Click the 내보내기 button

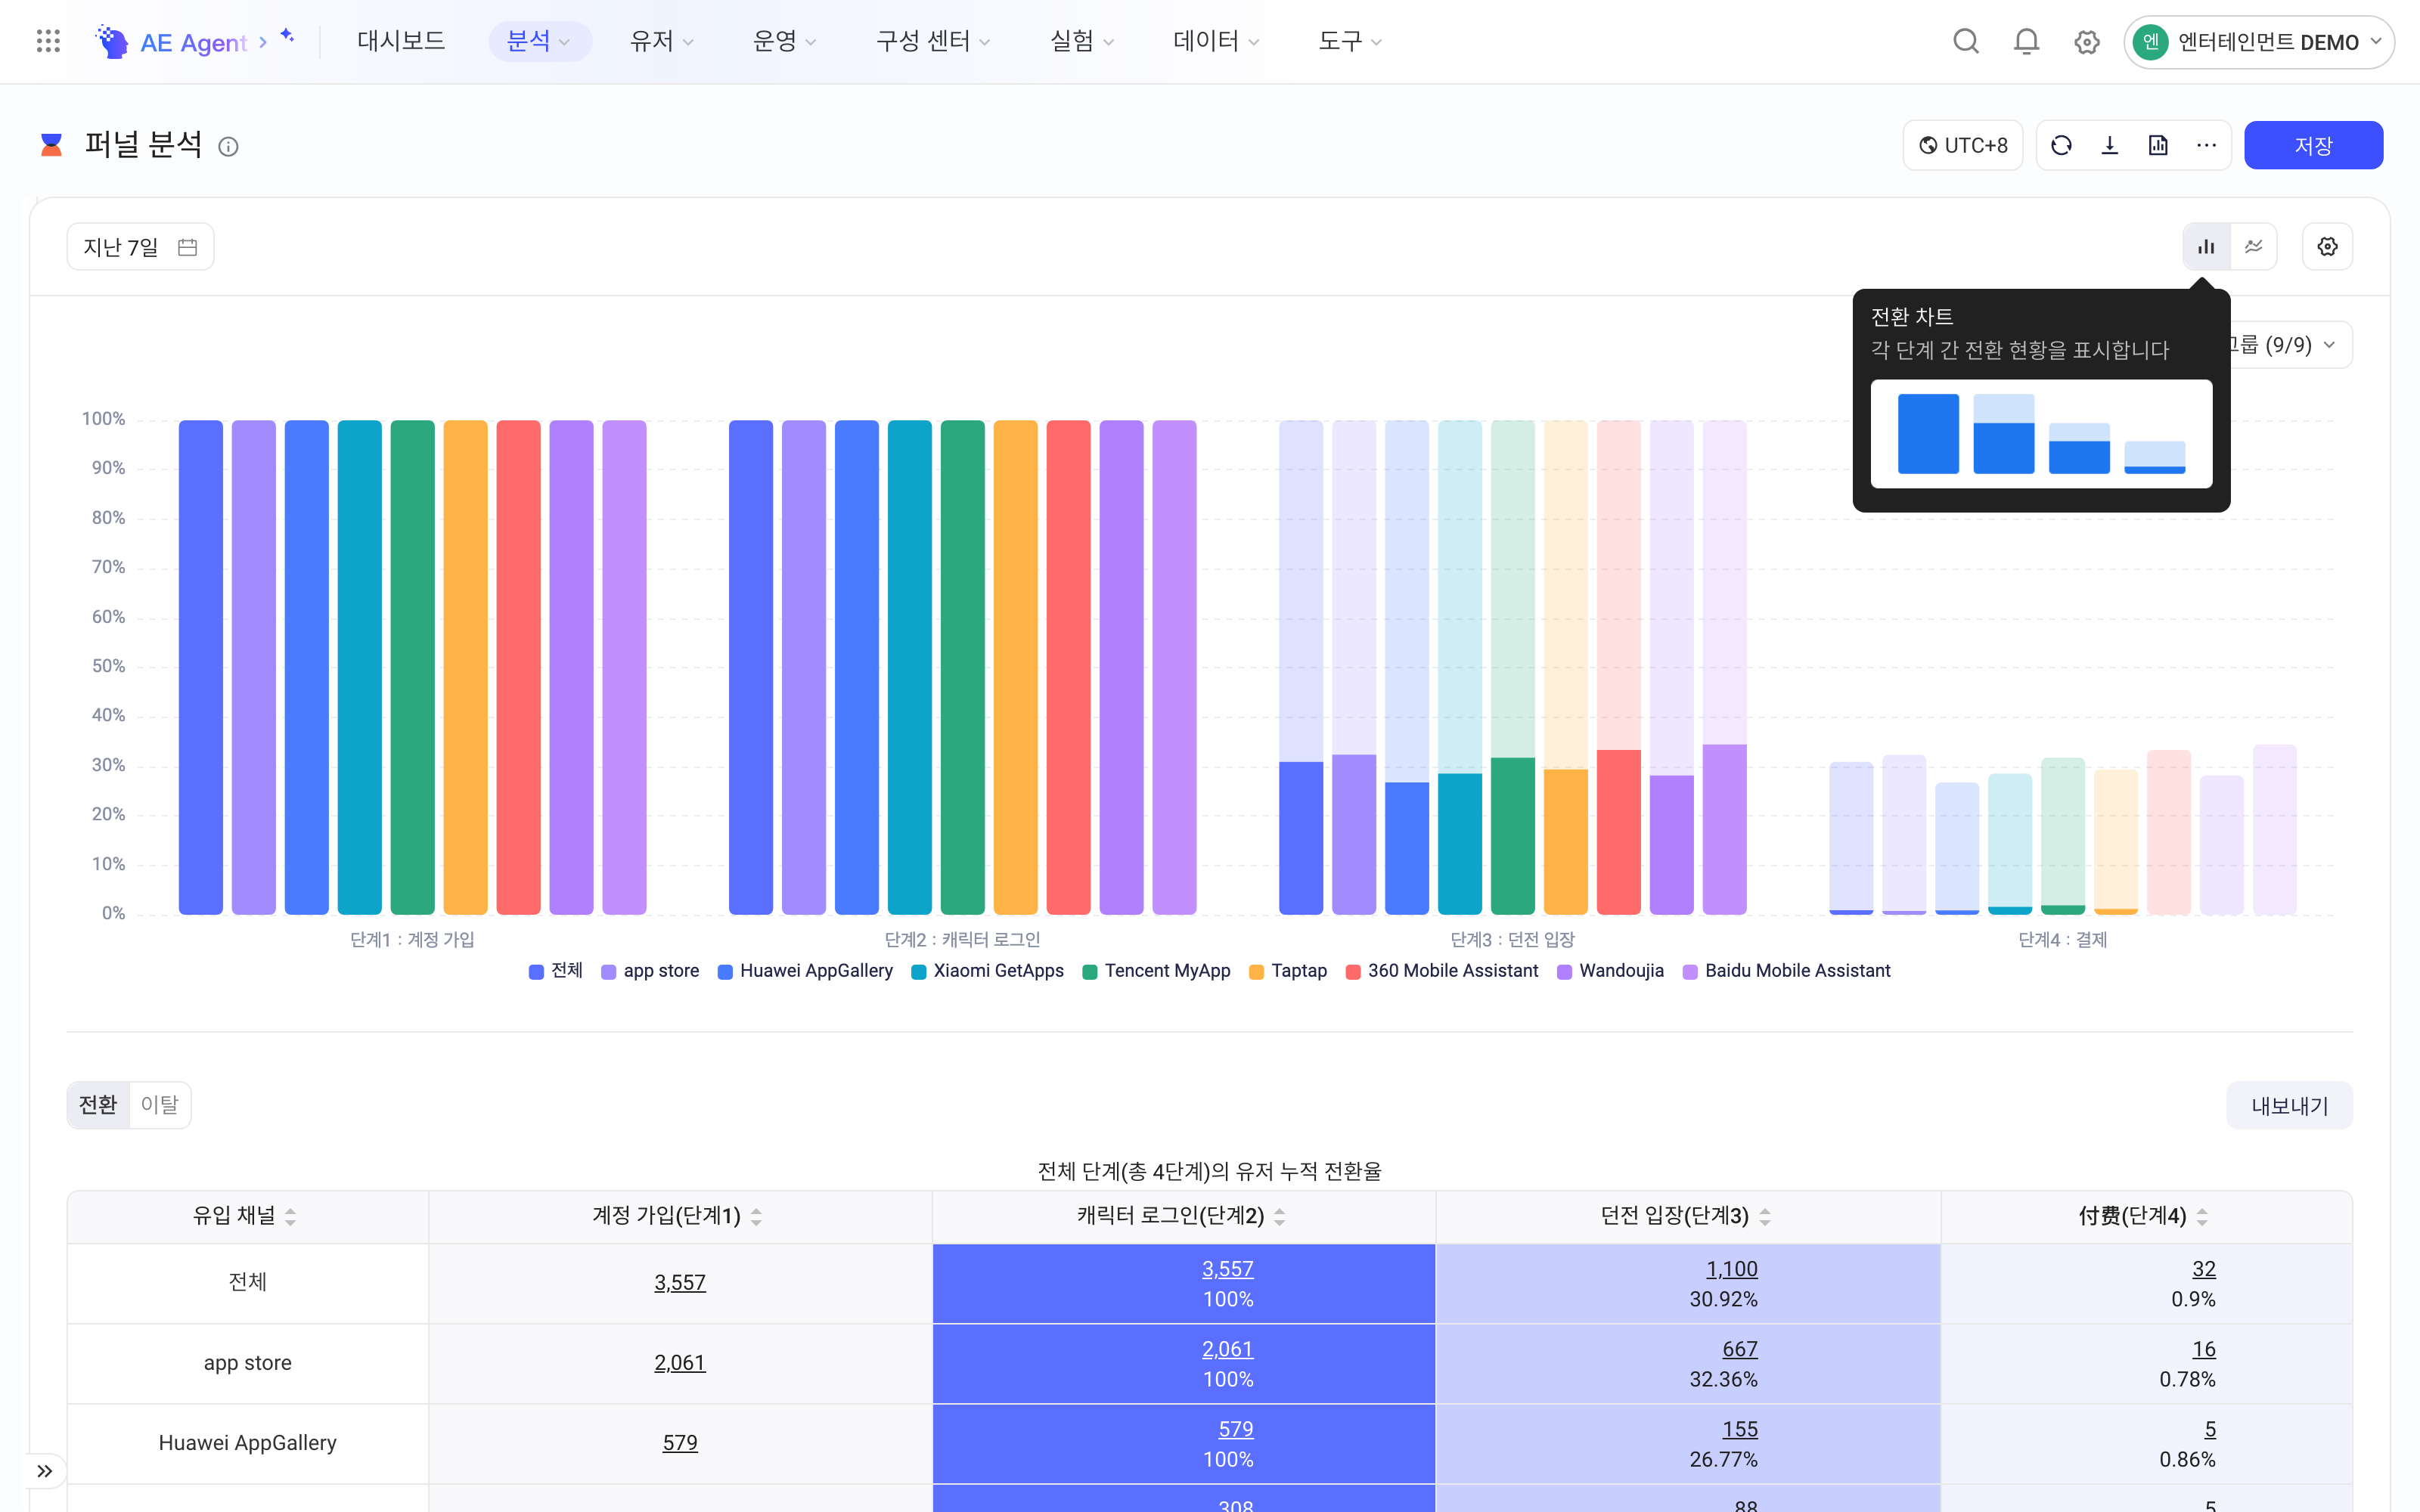click(x=2289, y=1105)
